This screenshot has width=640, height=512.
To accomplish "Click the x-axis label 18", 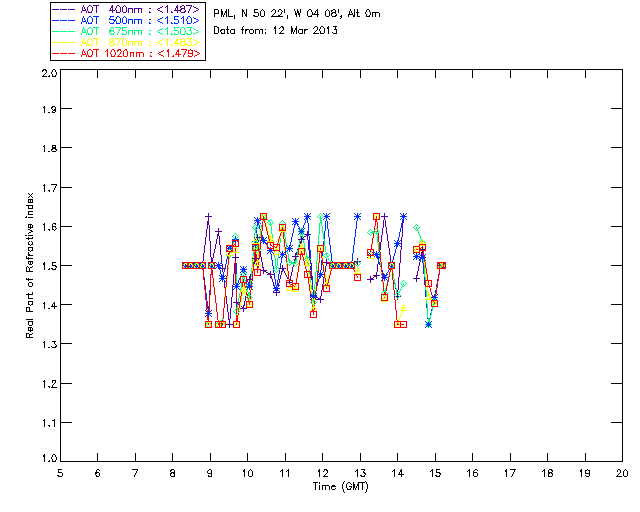I will 547,473.
